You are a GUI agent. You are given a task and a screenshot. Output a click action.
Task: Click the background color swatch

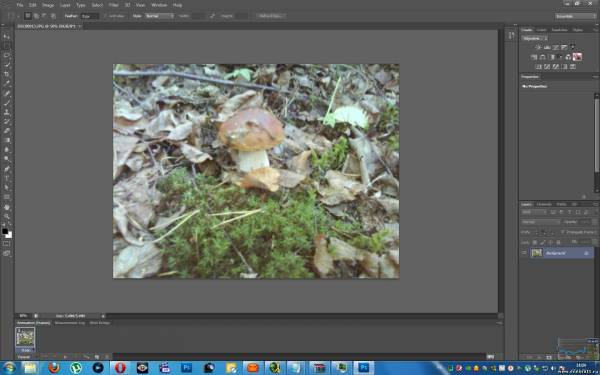9,235
